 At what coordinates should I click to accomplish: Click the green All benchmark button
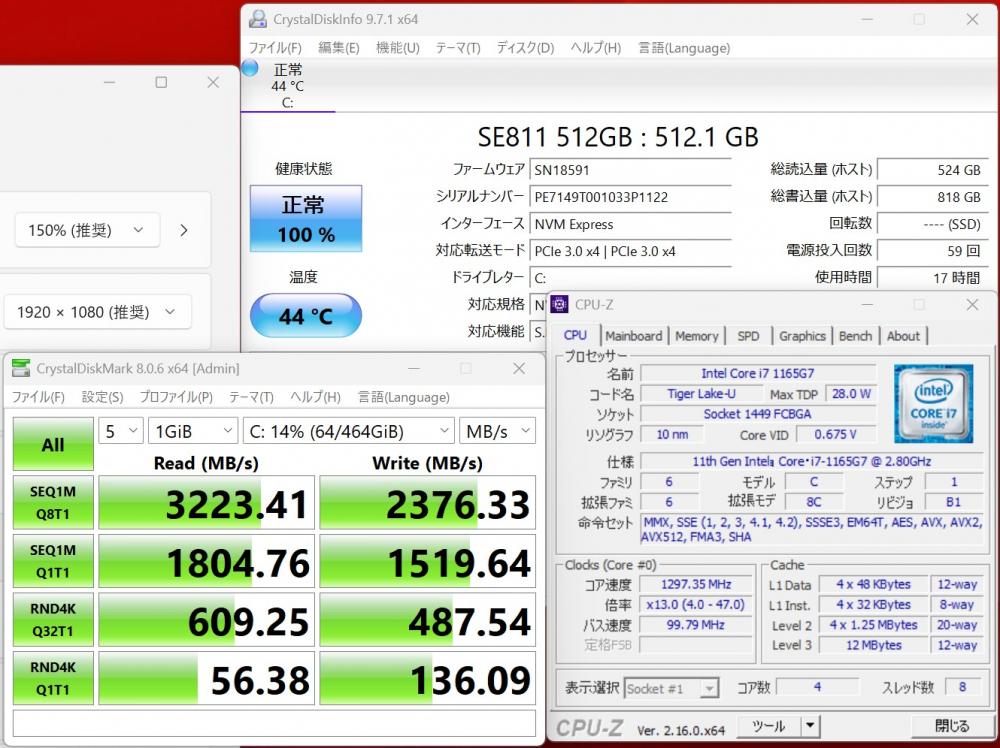[x=53, y=445]
